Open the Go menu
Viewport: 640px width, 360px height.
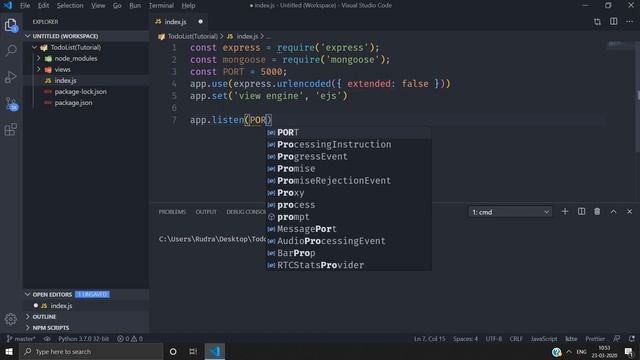(117, 6)
